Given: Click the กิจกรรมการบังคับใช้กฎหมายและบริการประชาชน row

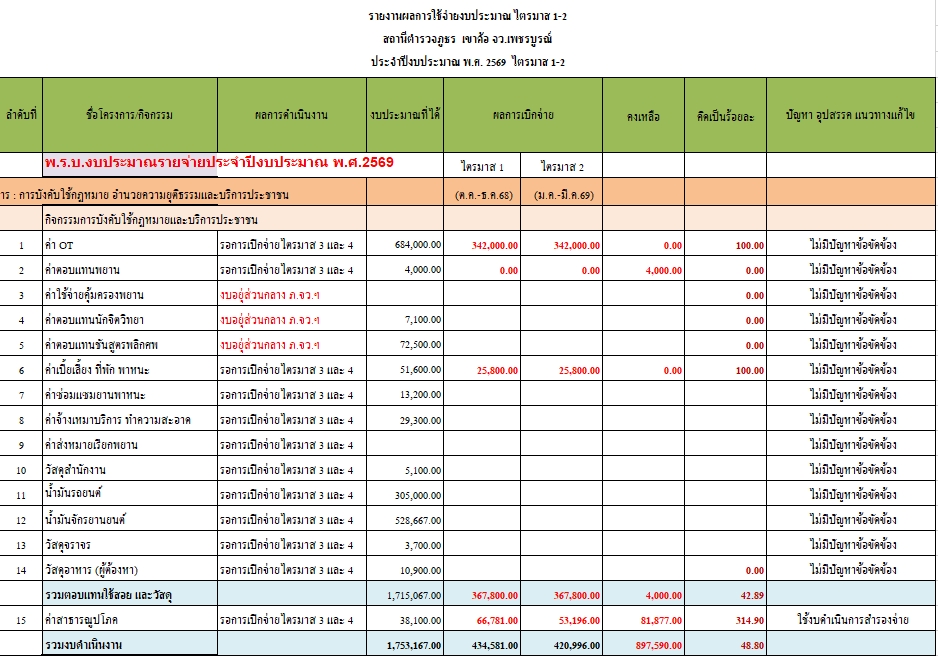Looking at the screenshot, I should point(205,219).
